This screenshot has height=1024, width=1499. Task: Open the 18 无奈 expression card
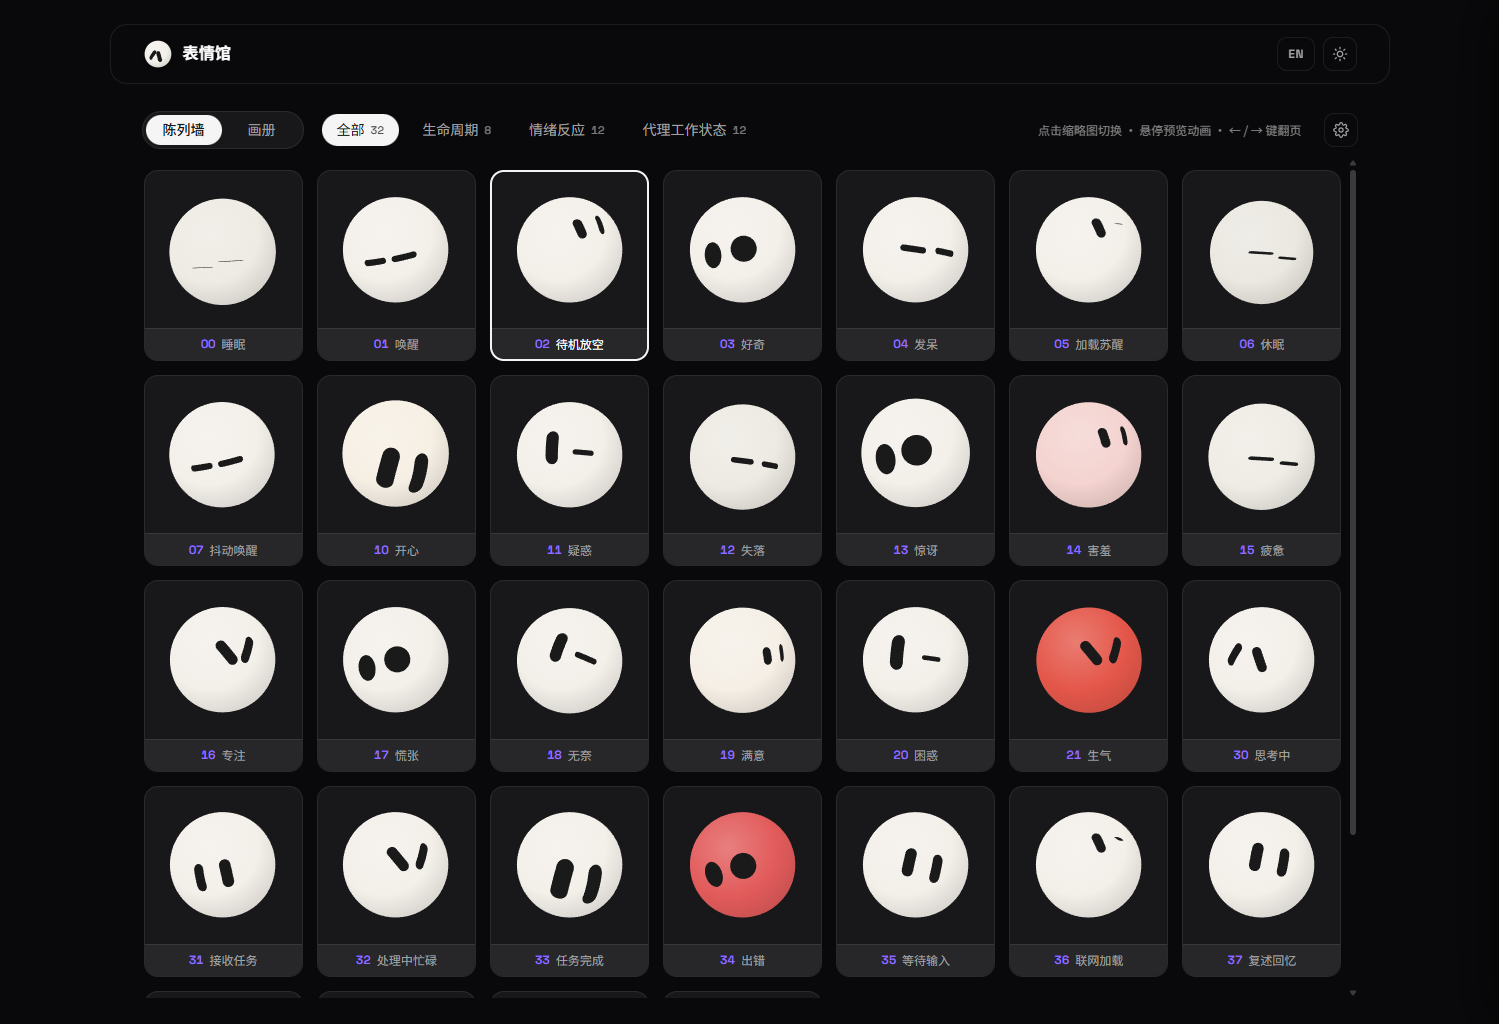(x=569, y=676)
